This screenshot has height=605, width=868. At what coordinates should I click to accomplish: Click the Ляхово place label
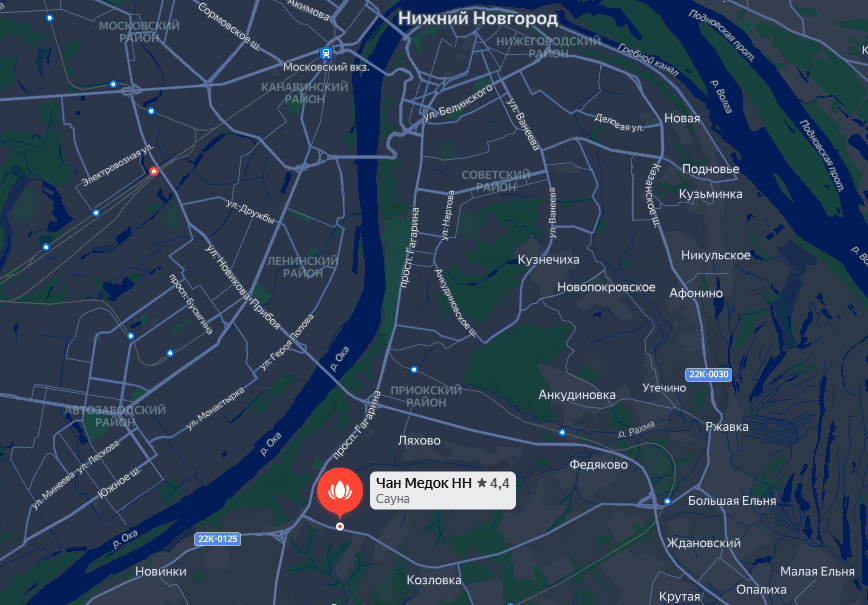tap(419, 441)
